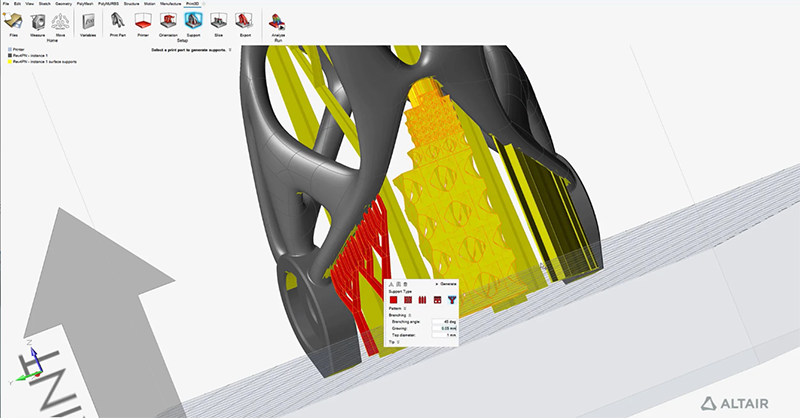This screenshot has width=800, height=418.
Task: Open the File menu
Action: [x=6, y=4]
